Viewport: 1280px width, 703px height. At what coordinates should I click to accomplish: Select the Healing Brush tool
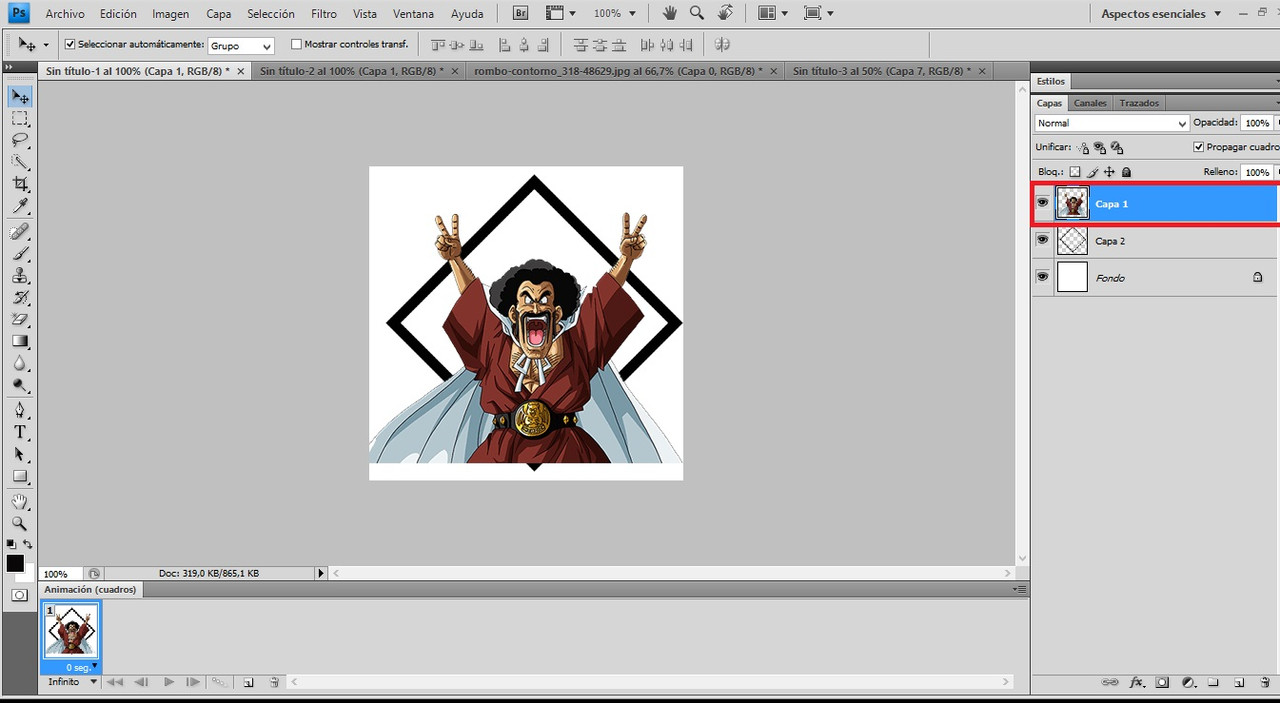click(20, 232)
